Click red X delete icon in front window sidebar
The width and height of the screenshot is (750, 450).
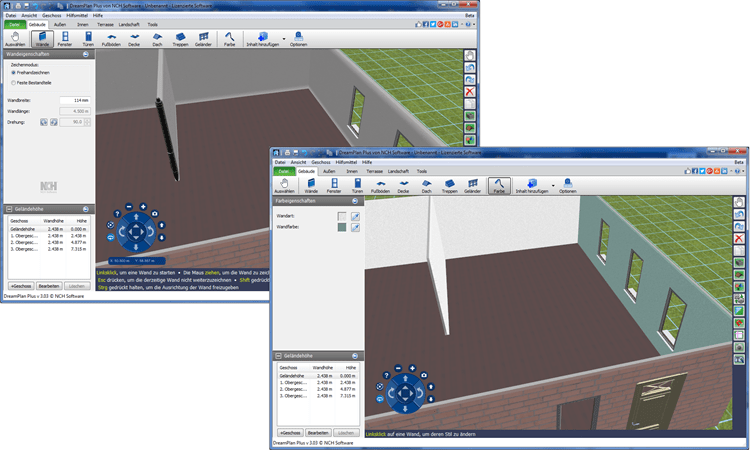[x=739, y=238]
